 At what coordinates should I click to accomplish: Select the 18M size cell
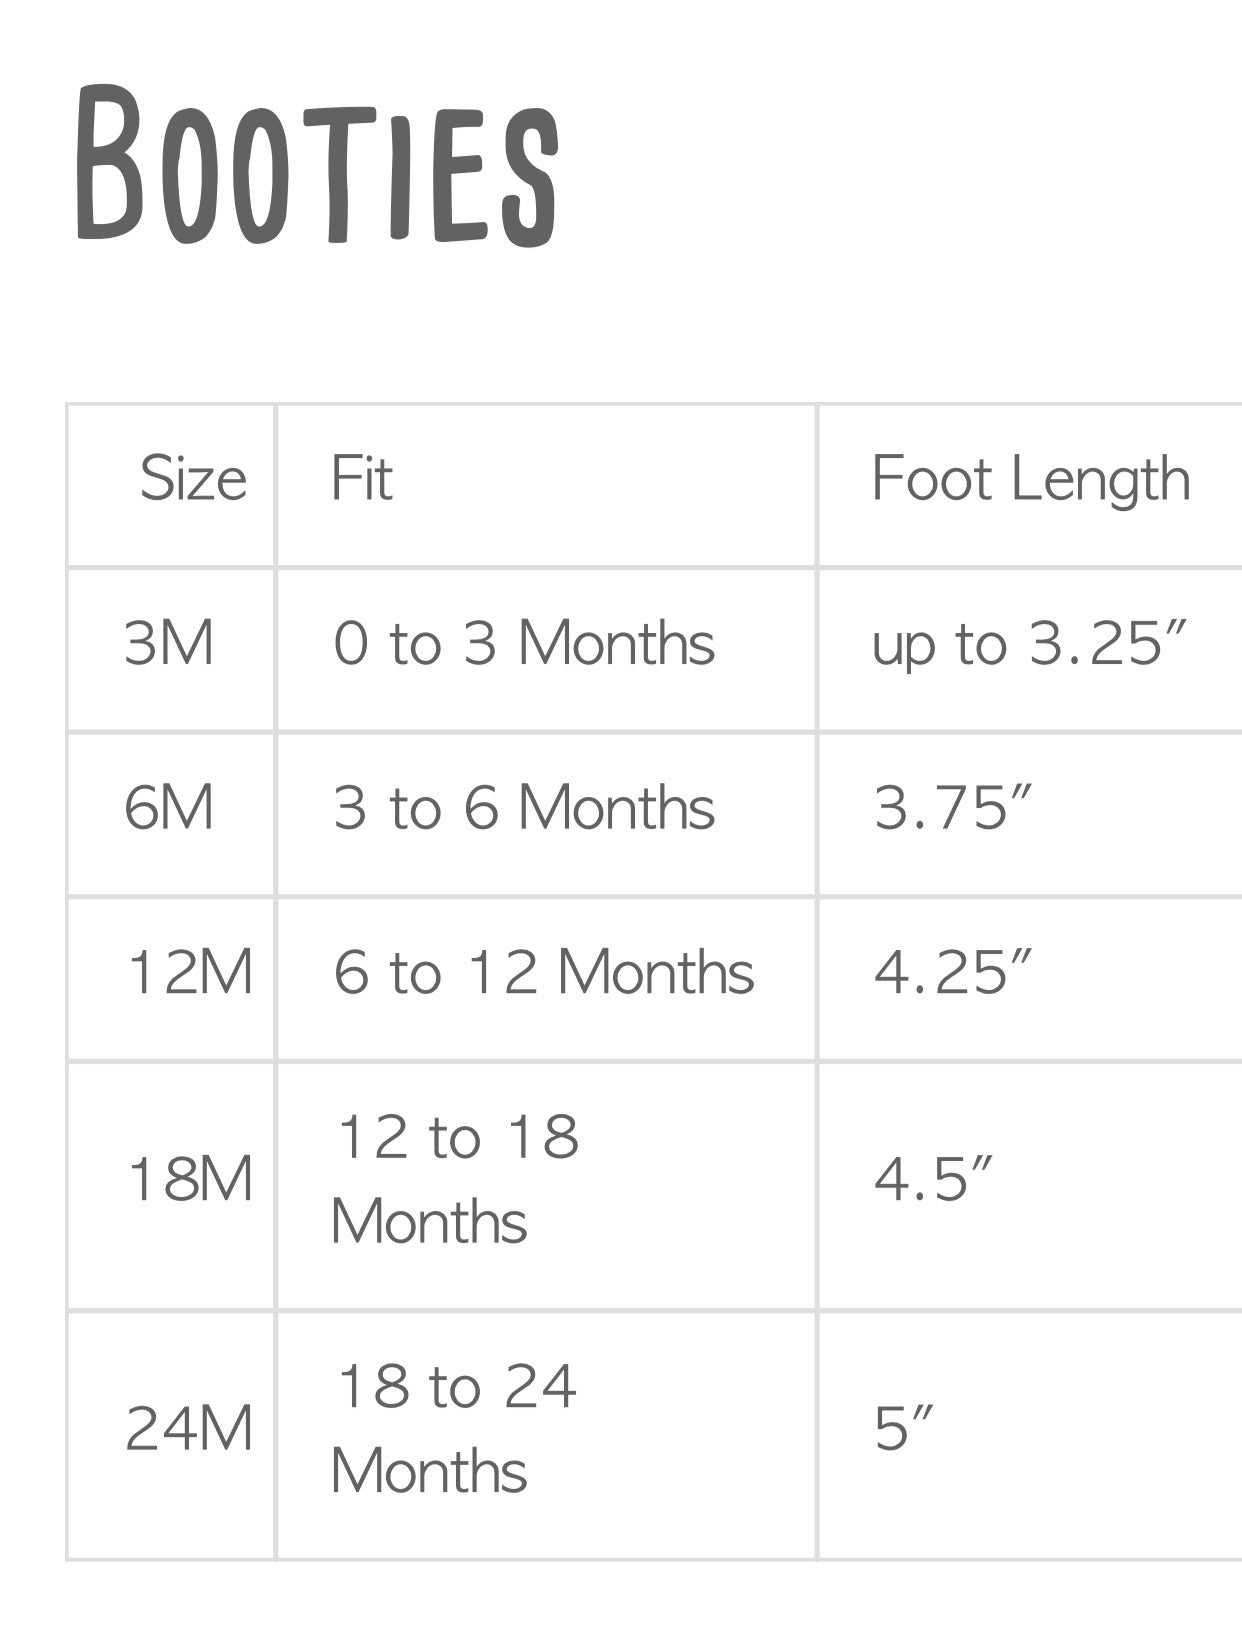coord(190,1180)
